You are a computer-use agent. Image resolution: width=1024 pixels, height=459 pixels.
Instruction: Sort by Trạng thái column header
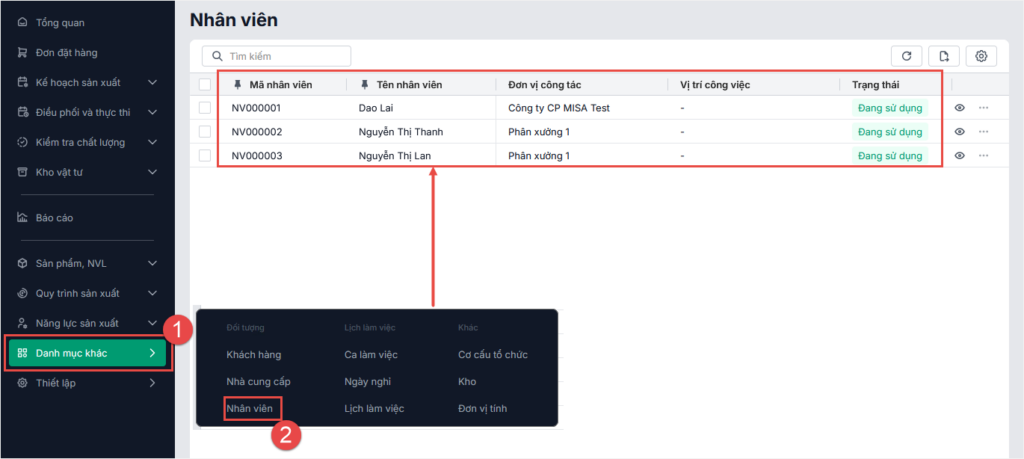(876, 84)
